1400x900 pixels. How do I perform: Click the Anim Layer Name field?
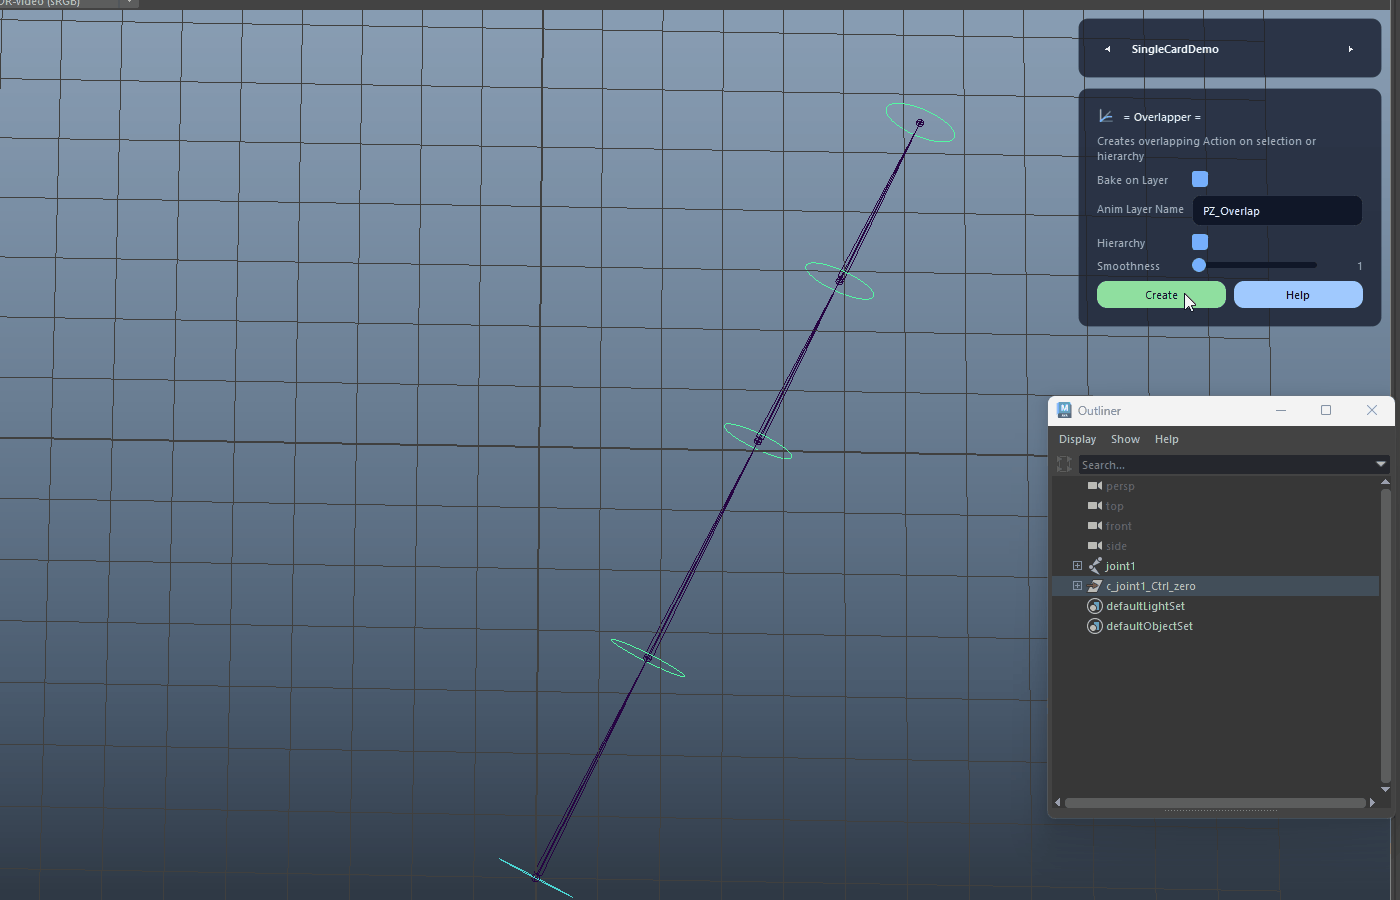click(1277, 210)
